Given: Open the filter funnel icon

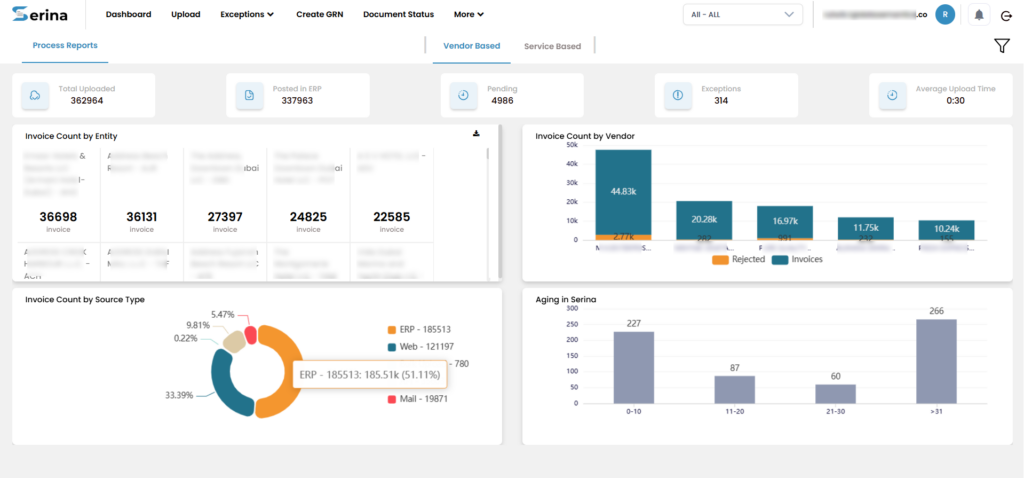Looking at the screenshot, I should (1002, 45).
